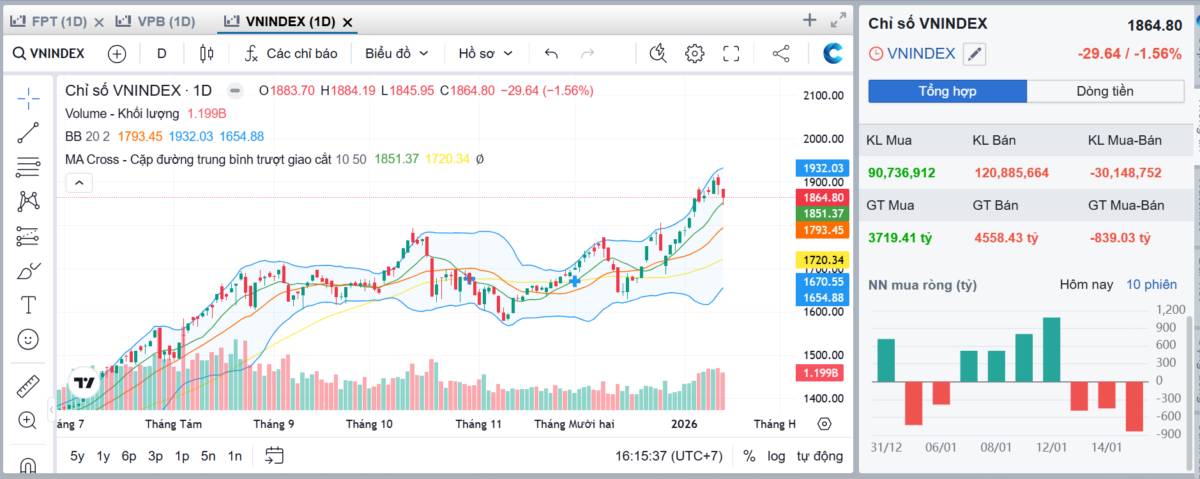Open the 'Hồ sơ' dropdown
This screenshot has height=479, width=1200.
[486, 53]
